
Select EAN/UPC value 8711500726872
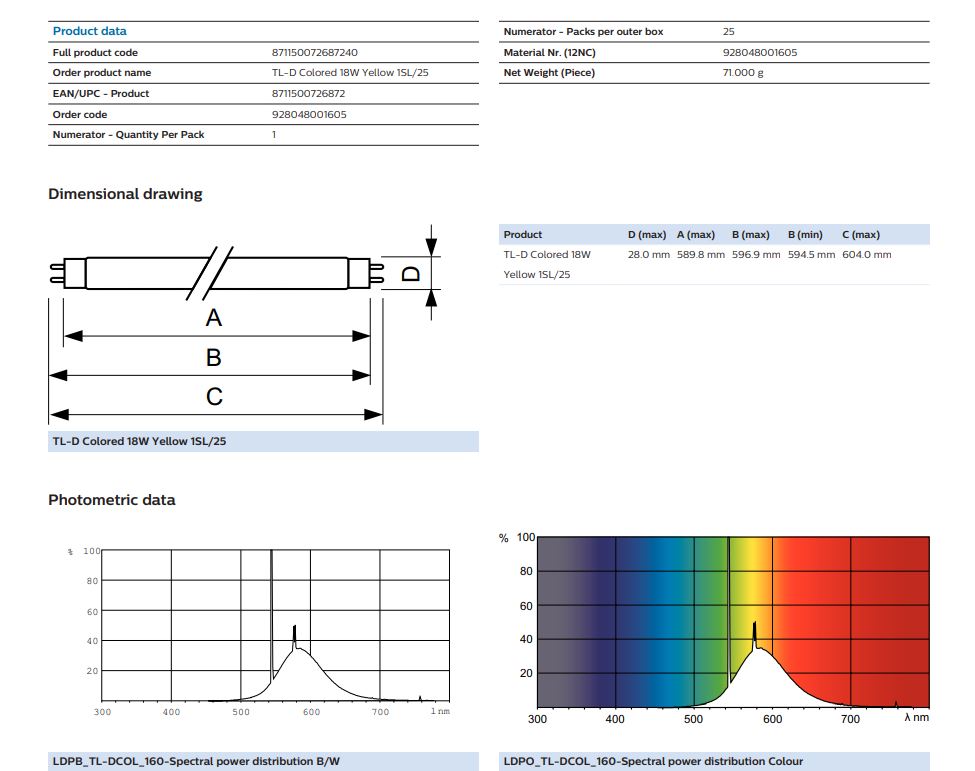tap(308, 94)
